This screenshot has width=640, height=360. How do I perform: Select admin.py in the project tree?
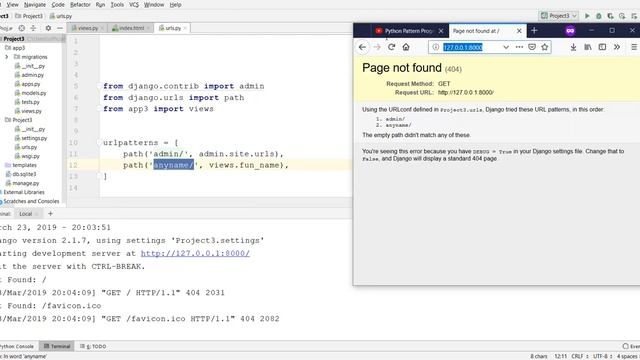coord(29,75)
